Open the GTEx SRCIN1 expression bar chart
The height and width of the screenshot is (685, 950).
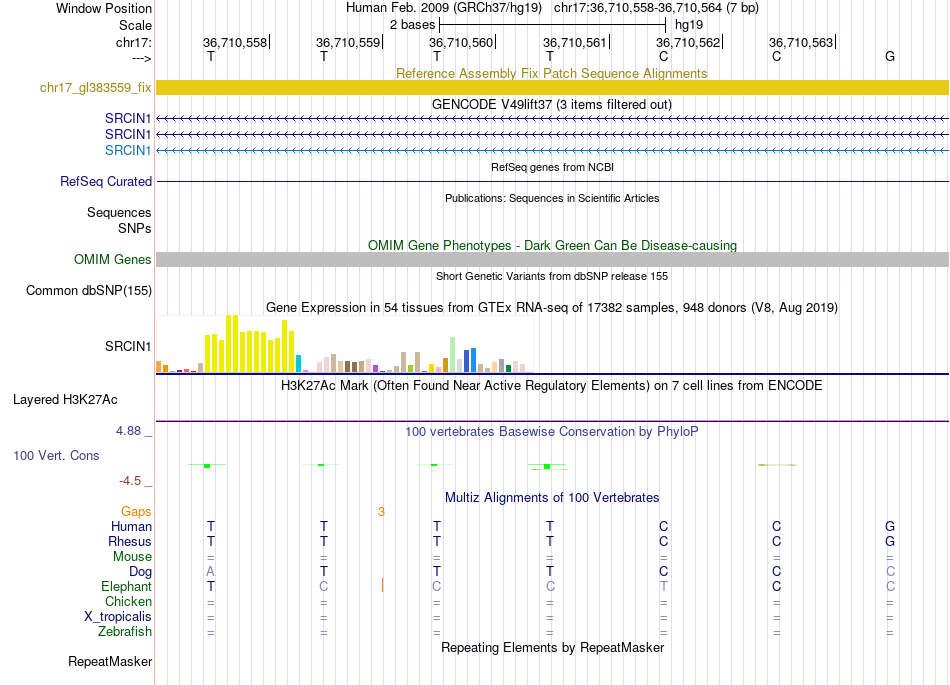[x=345, y=343]
